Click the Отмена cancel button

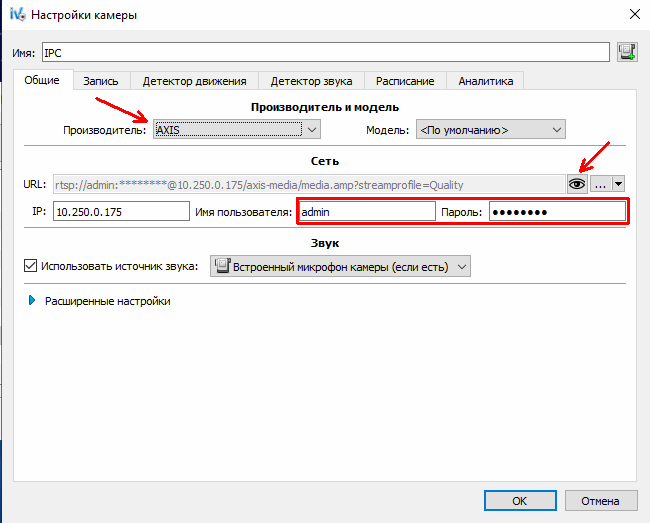(601, 501)
